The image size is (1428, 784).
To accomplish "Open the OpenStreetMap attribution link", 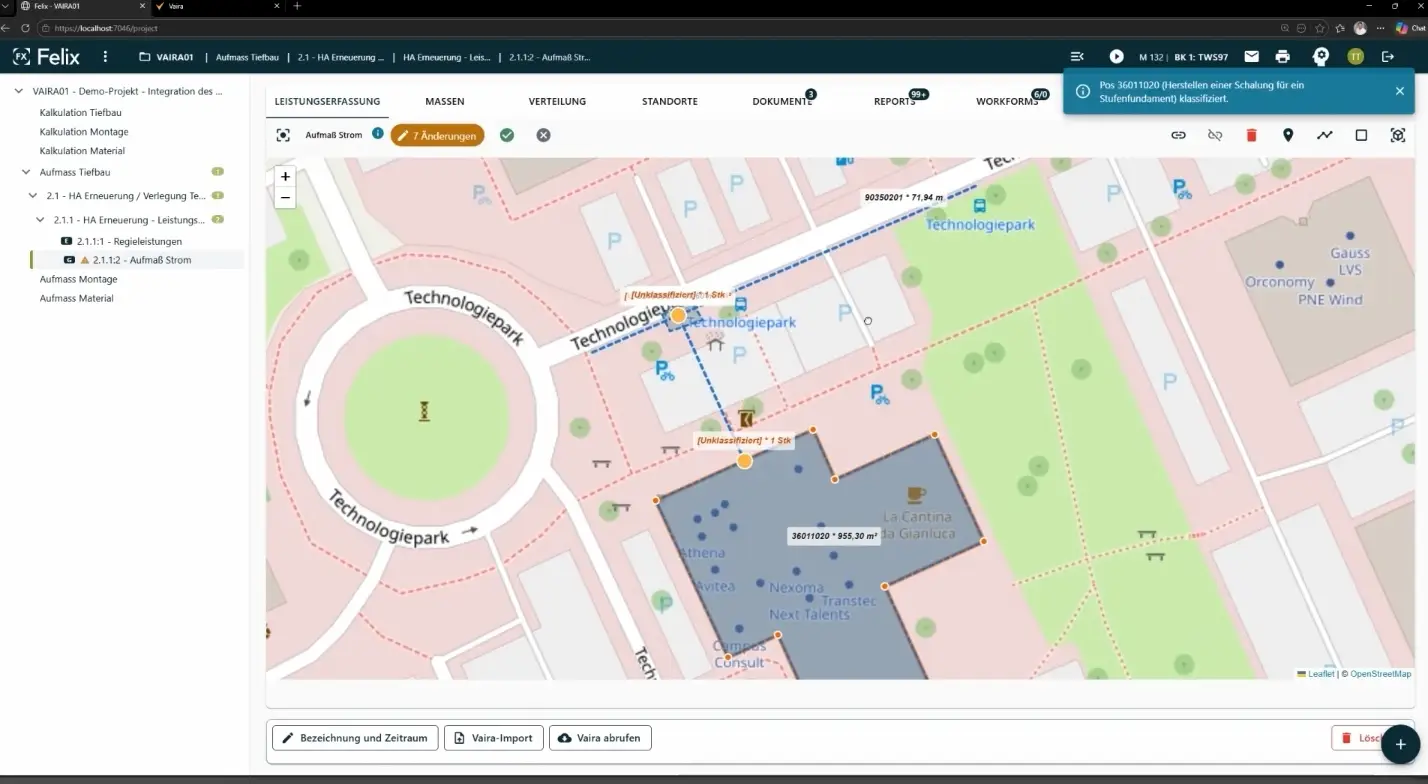I will pos(1380,674).
